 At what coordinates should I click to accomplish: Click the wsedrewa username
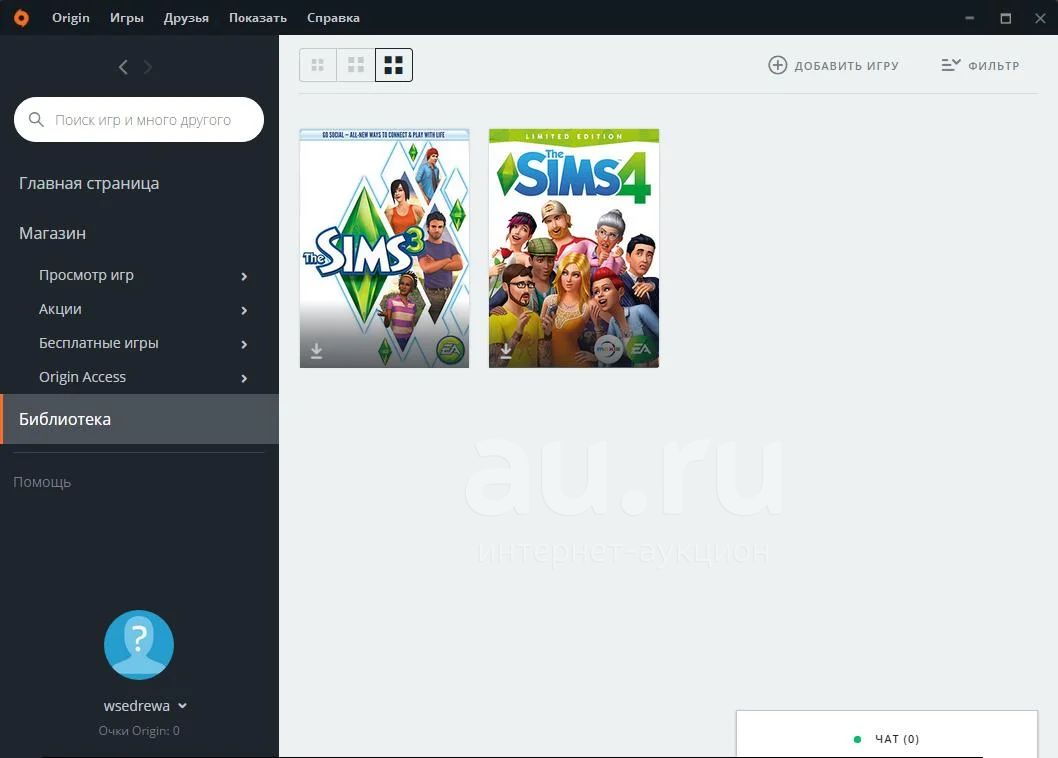point(137,706)
